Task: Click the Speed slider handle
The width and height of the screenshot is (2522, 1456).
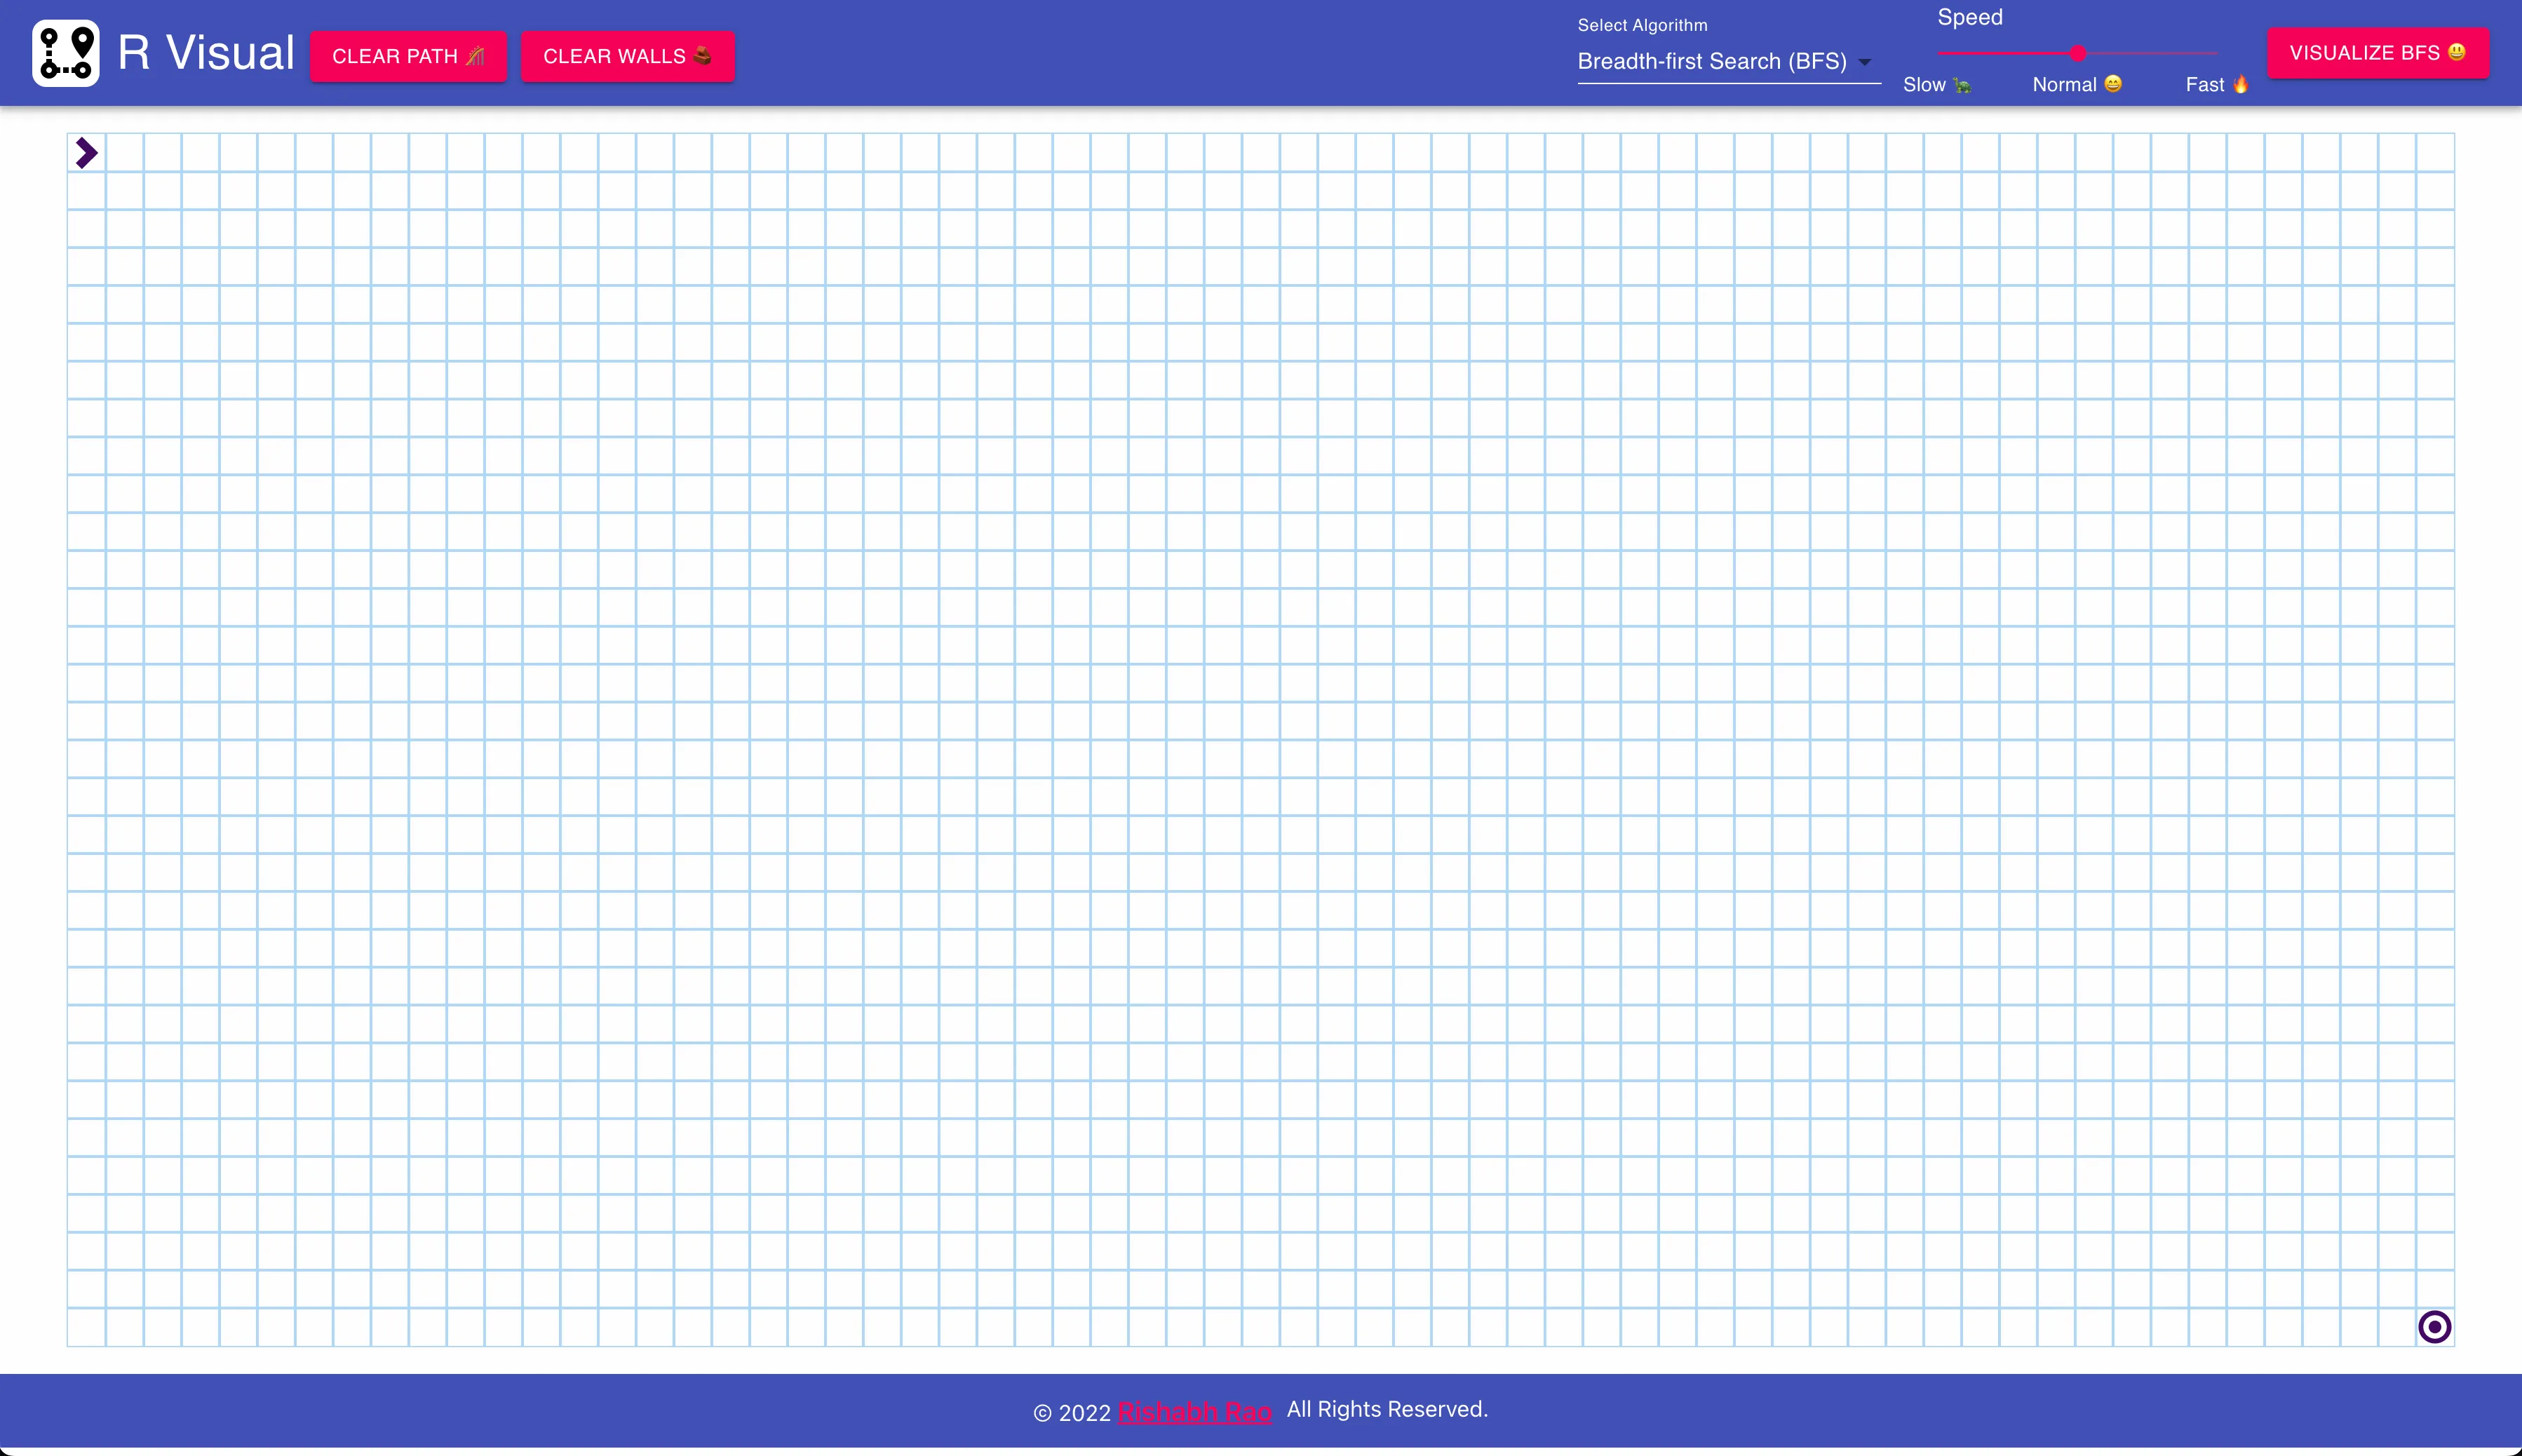Action: coord(2078,53)
